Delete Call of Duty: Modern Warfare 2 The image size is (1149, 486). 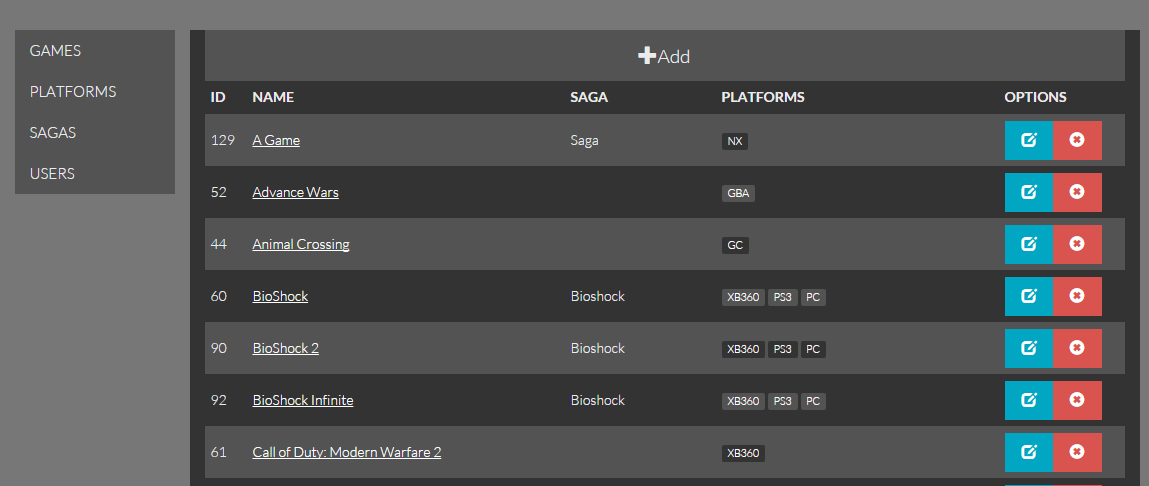pyautogui.click(x=1077, y=452)
